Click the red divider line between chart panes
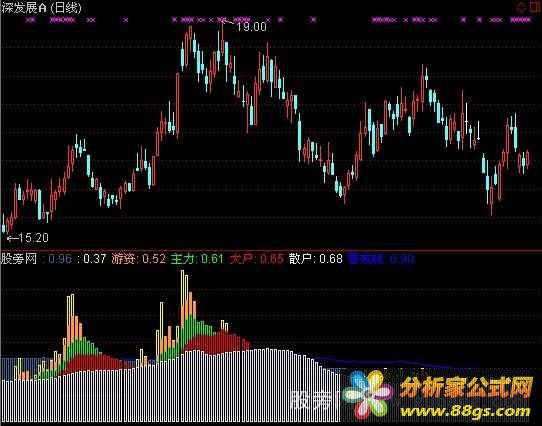Image resolution: width=542 pixels, height=426 pixels. click(271, 250)
